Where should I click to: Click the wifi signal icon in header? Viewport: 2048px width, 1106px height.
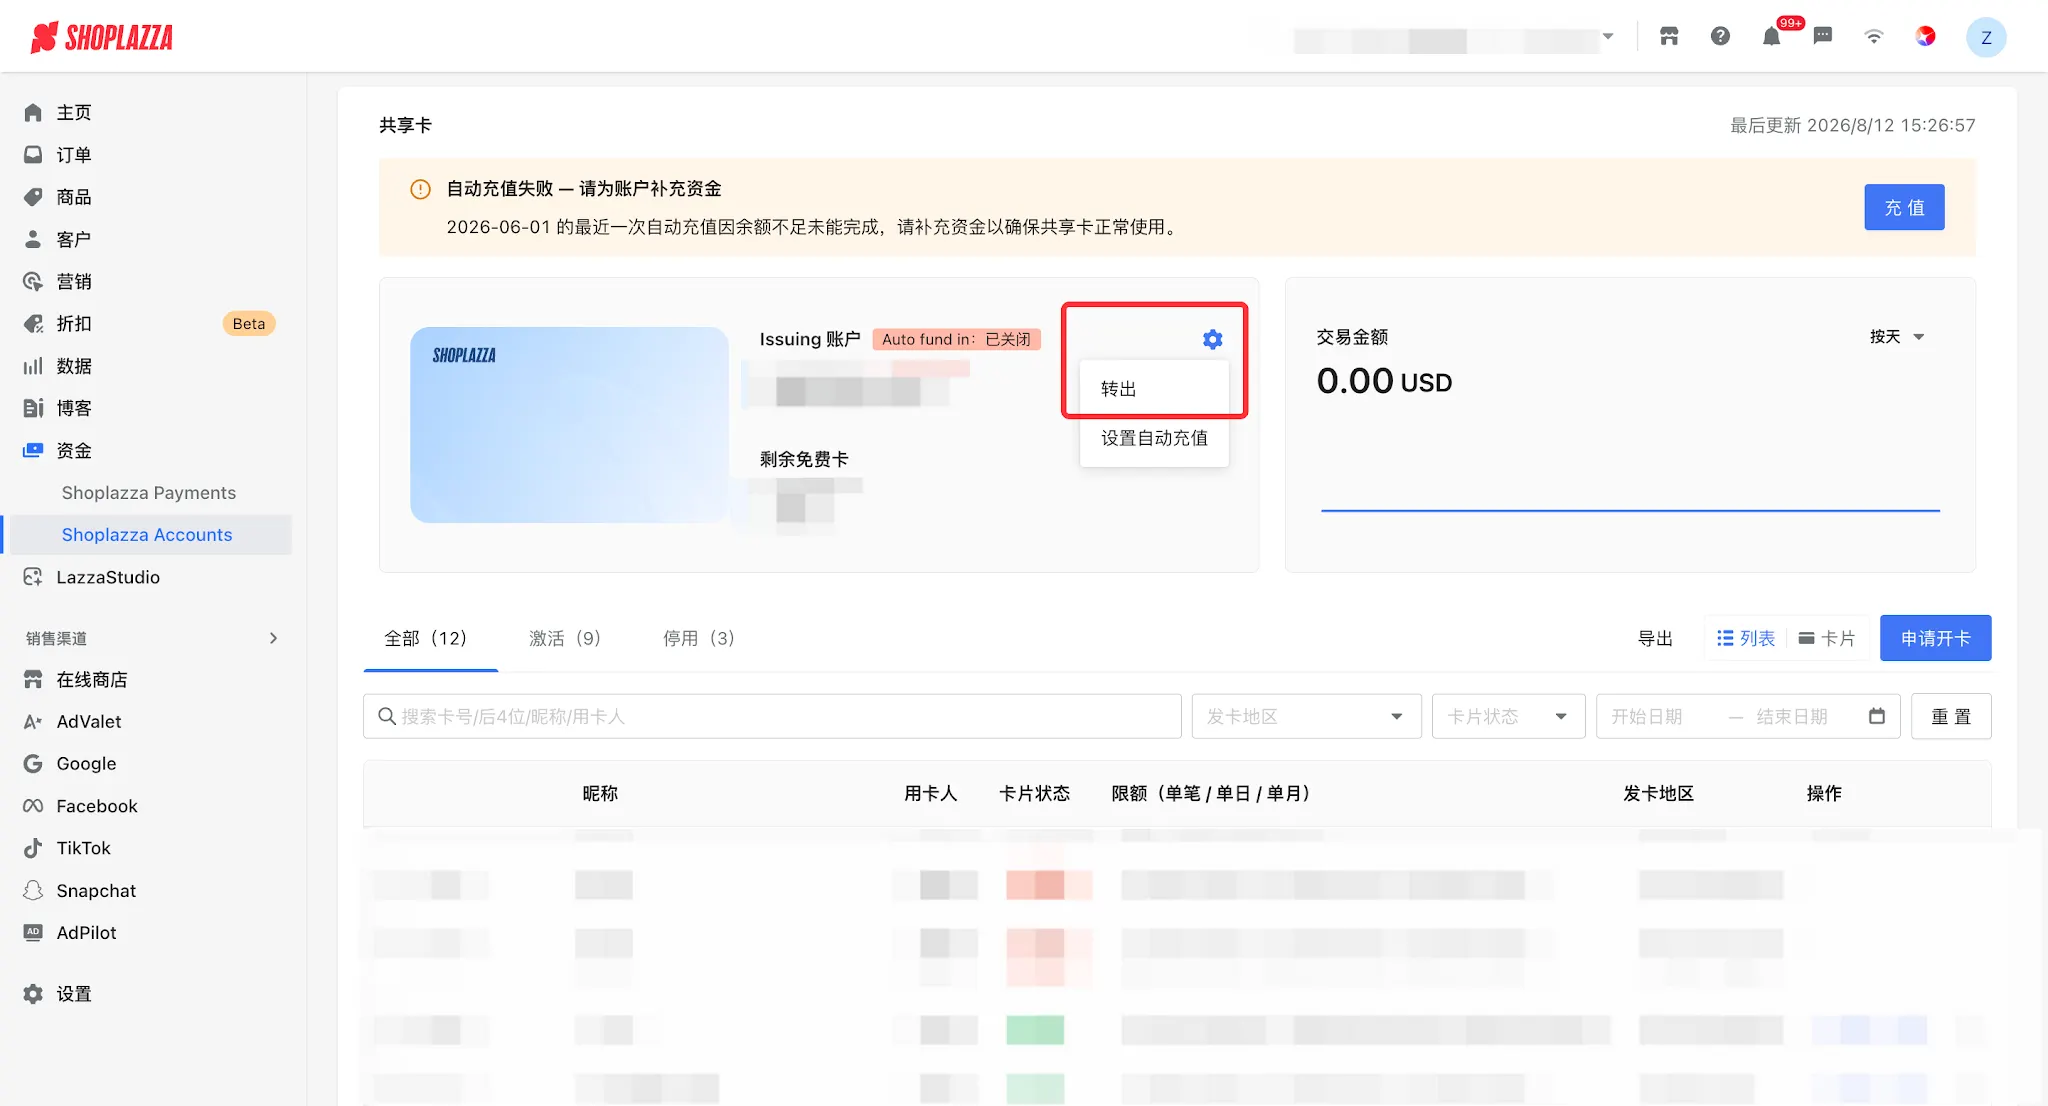1874,37
